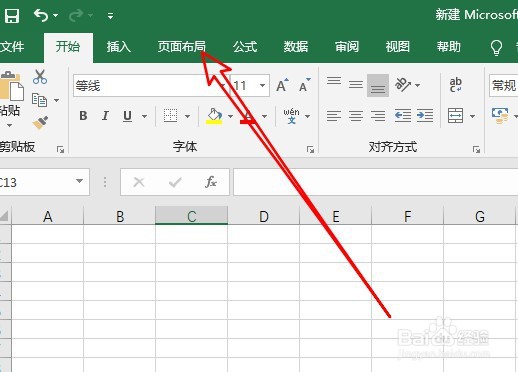Open underline style dropdown arrow

pos(144,116)
